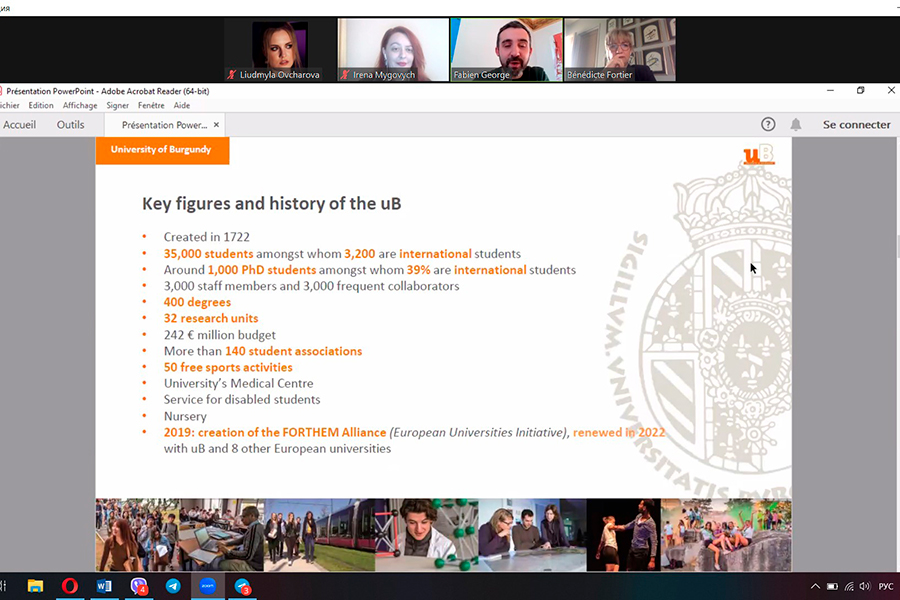The height and width of the screenshot is (600, 900).
Task: Select Fabien George video thumbnail
Action: (x=506, y=49)
